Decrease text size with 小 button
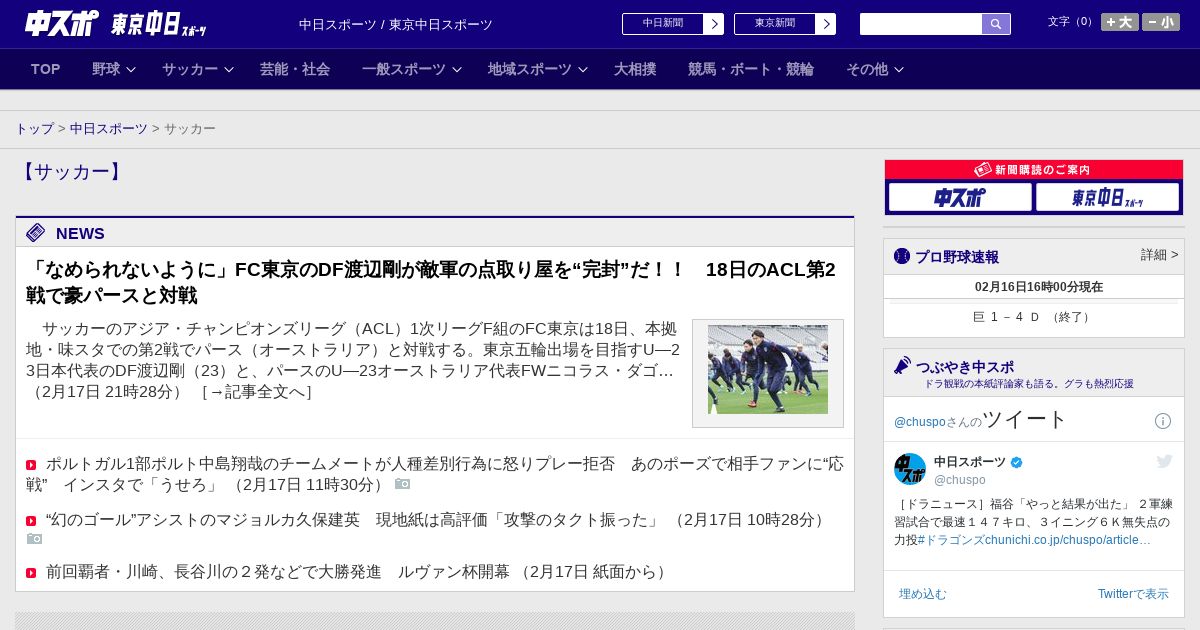This screenshot has width=1200, height=630. point(1160,22)
